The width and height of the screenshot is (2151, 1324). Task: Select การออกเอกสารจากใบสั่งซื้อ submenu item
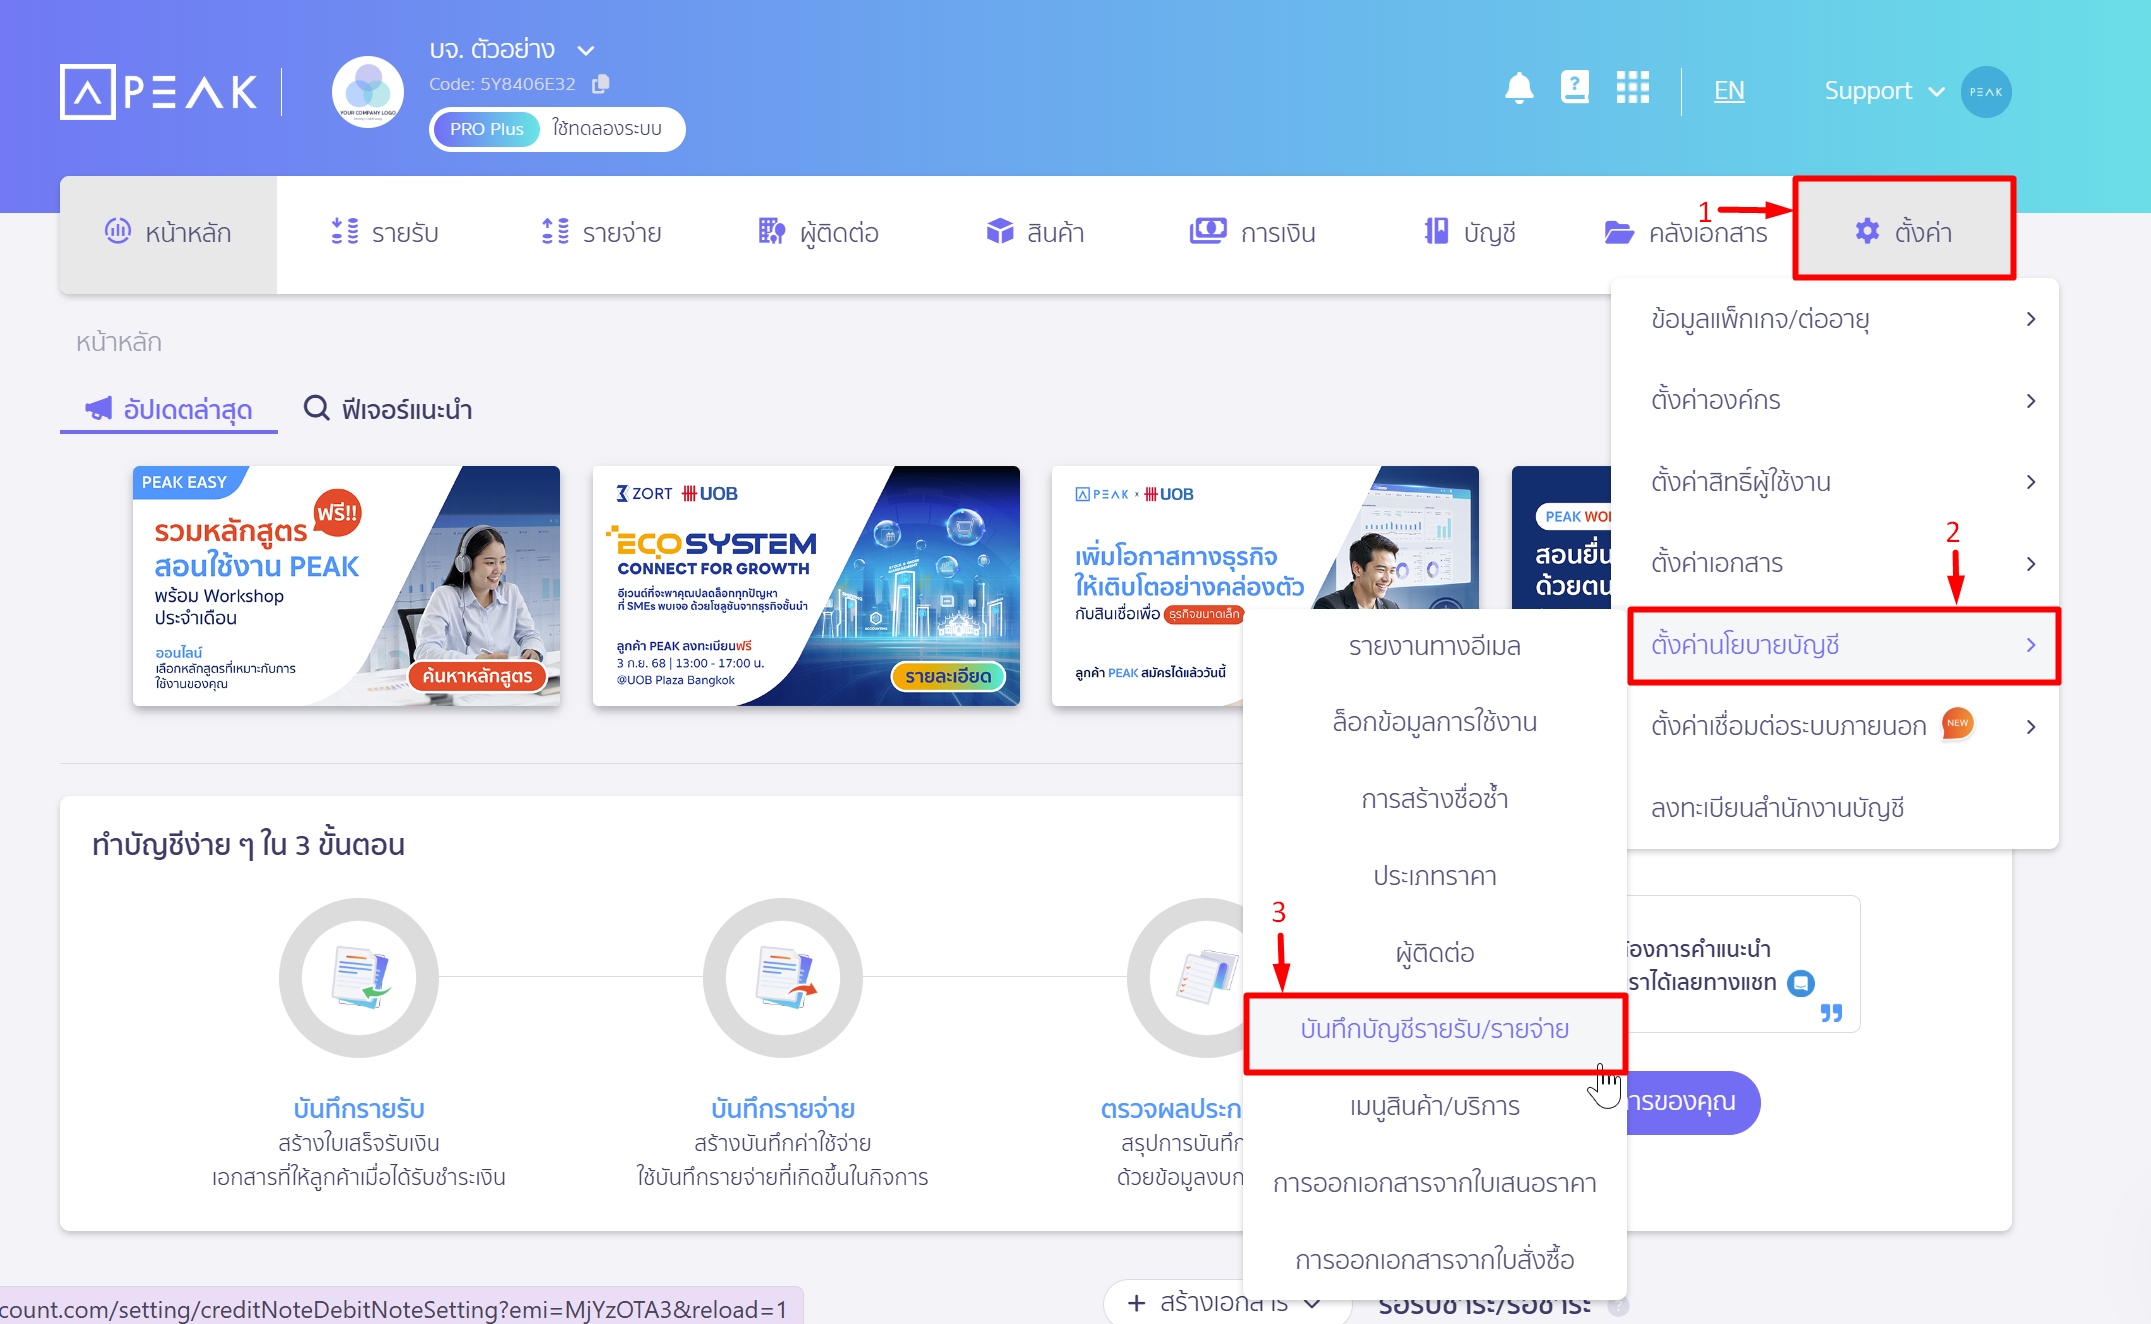[1434, 1260]
